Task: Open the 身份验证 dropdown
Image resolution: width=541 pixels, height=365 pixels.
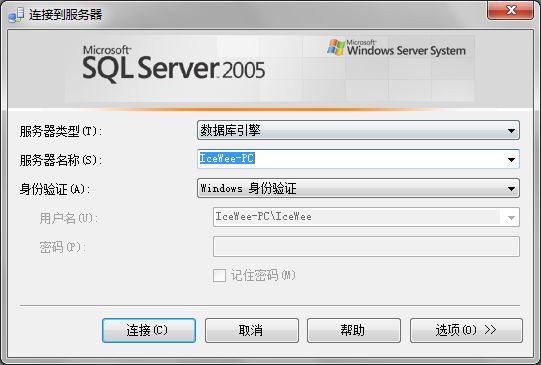Action: tap(358, 188)
